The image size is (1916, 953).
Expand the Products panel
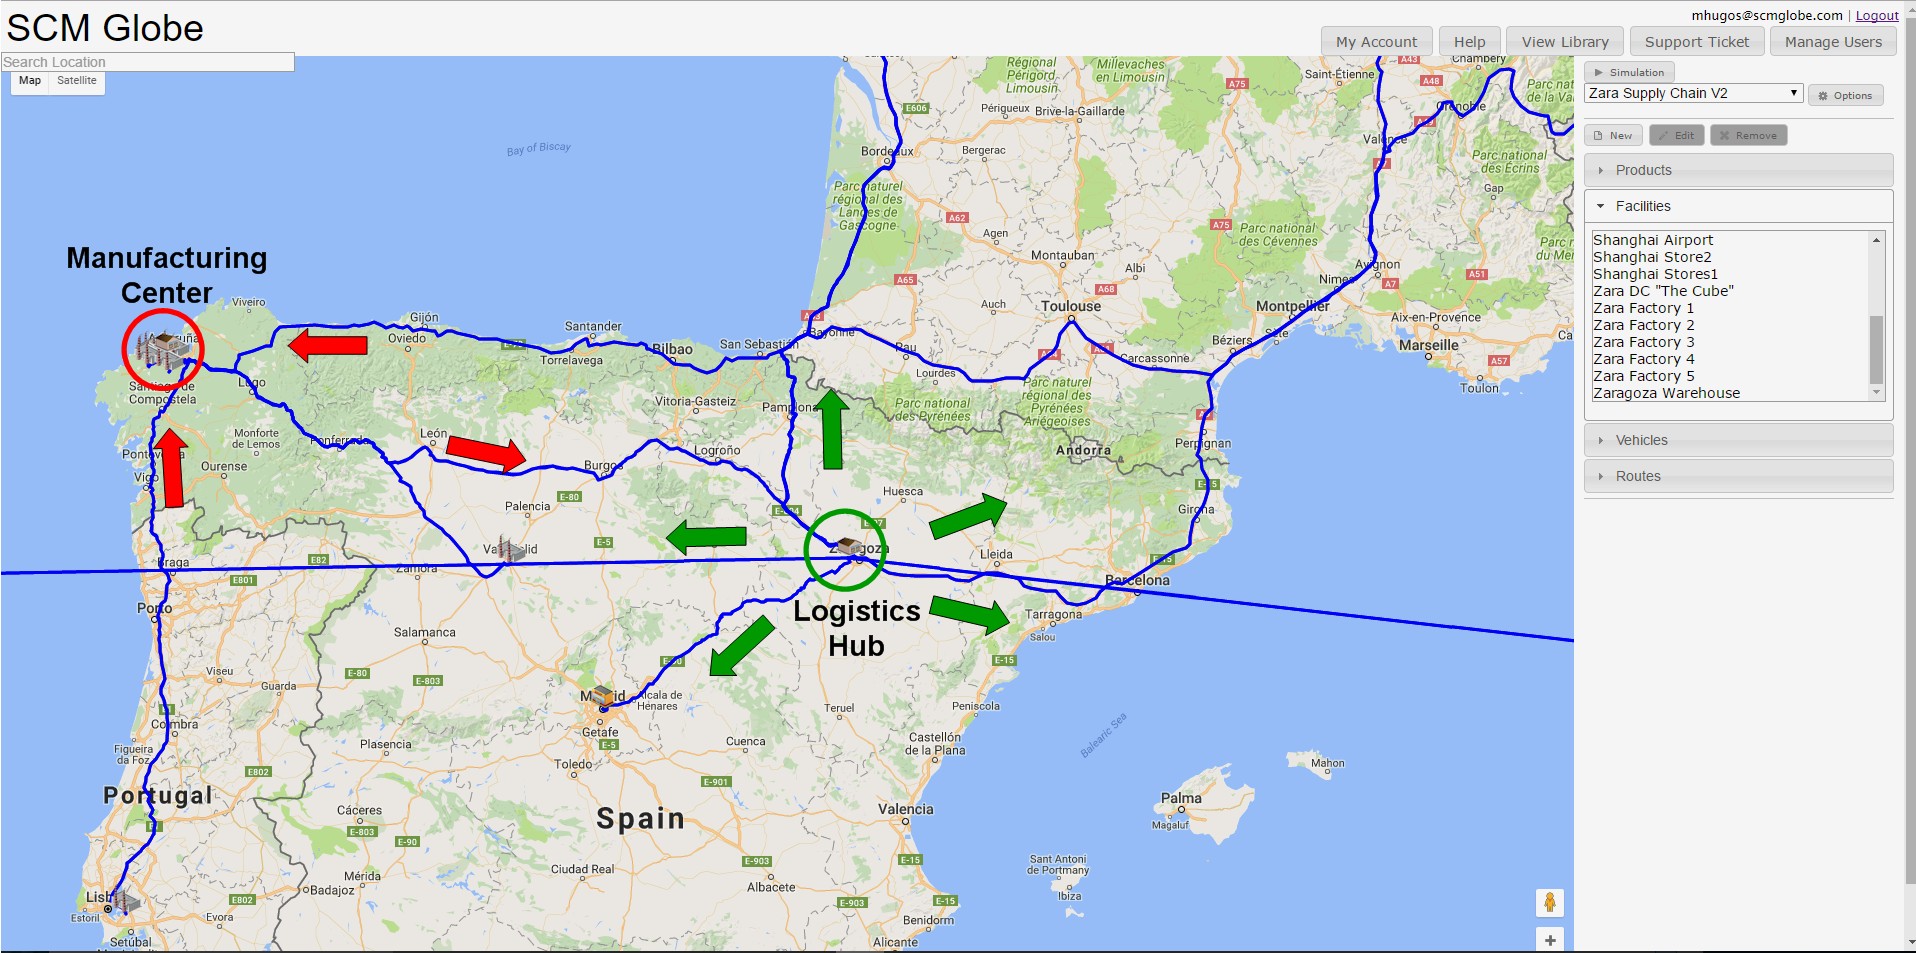(1738, 170)
